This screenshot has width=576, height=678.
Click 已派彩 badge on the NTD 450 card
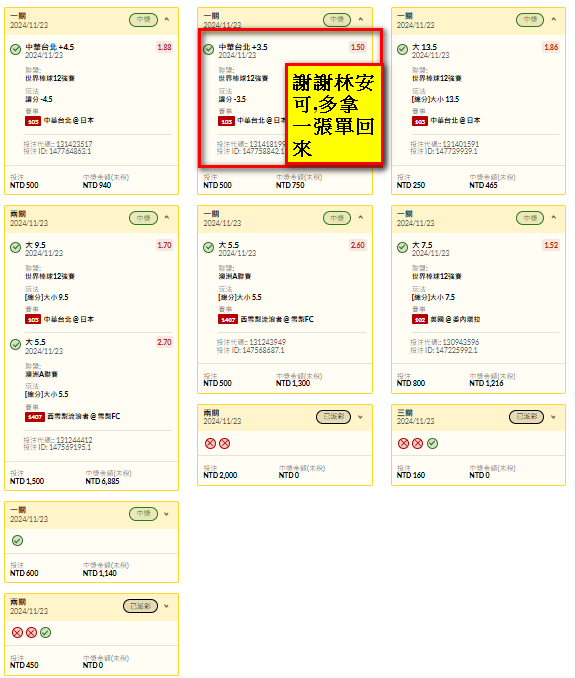(141, 606)
